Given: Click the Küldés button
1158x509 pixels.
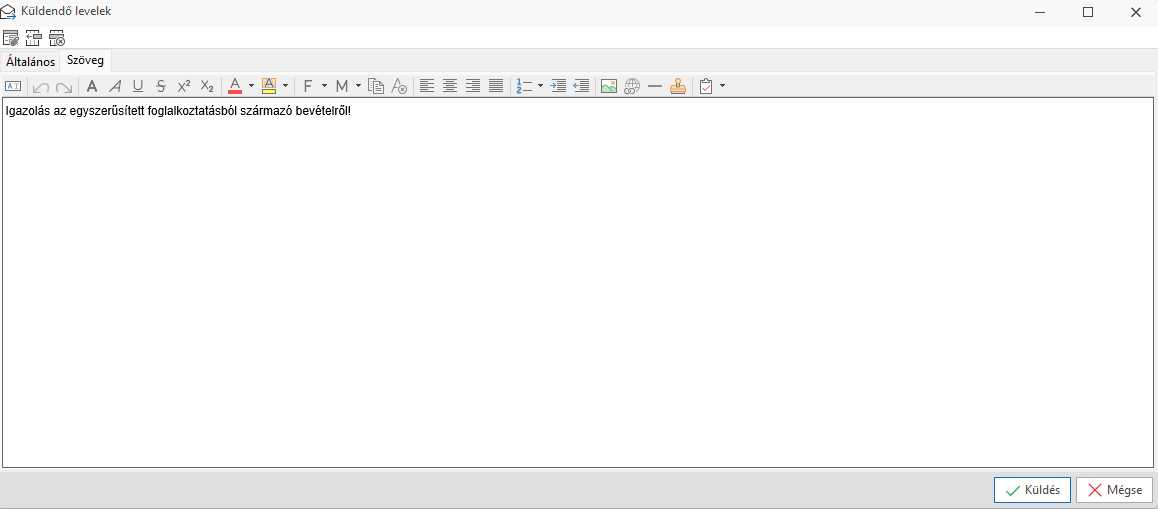Looking at the screenshot, I should pos(1032,490).
